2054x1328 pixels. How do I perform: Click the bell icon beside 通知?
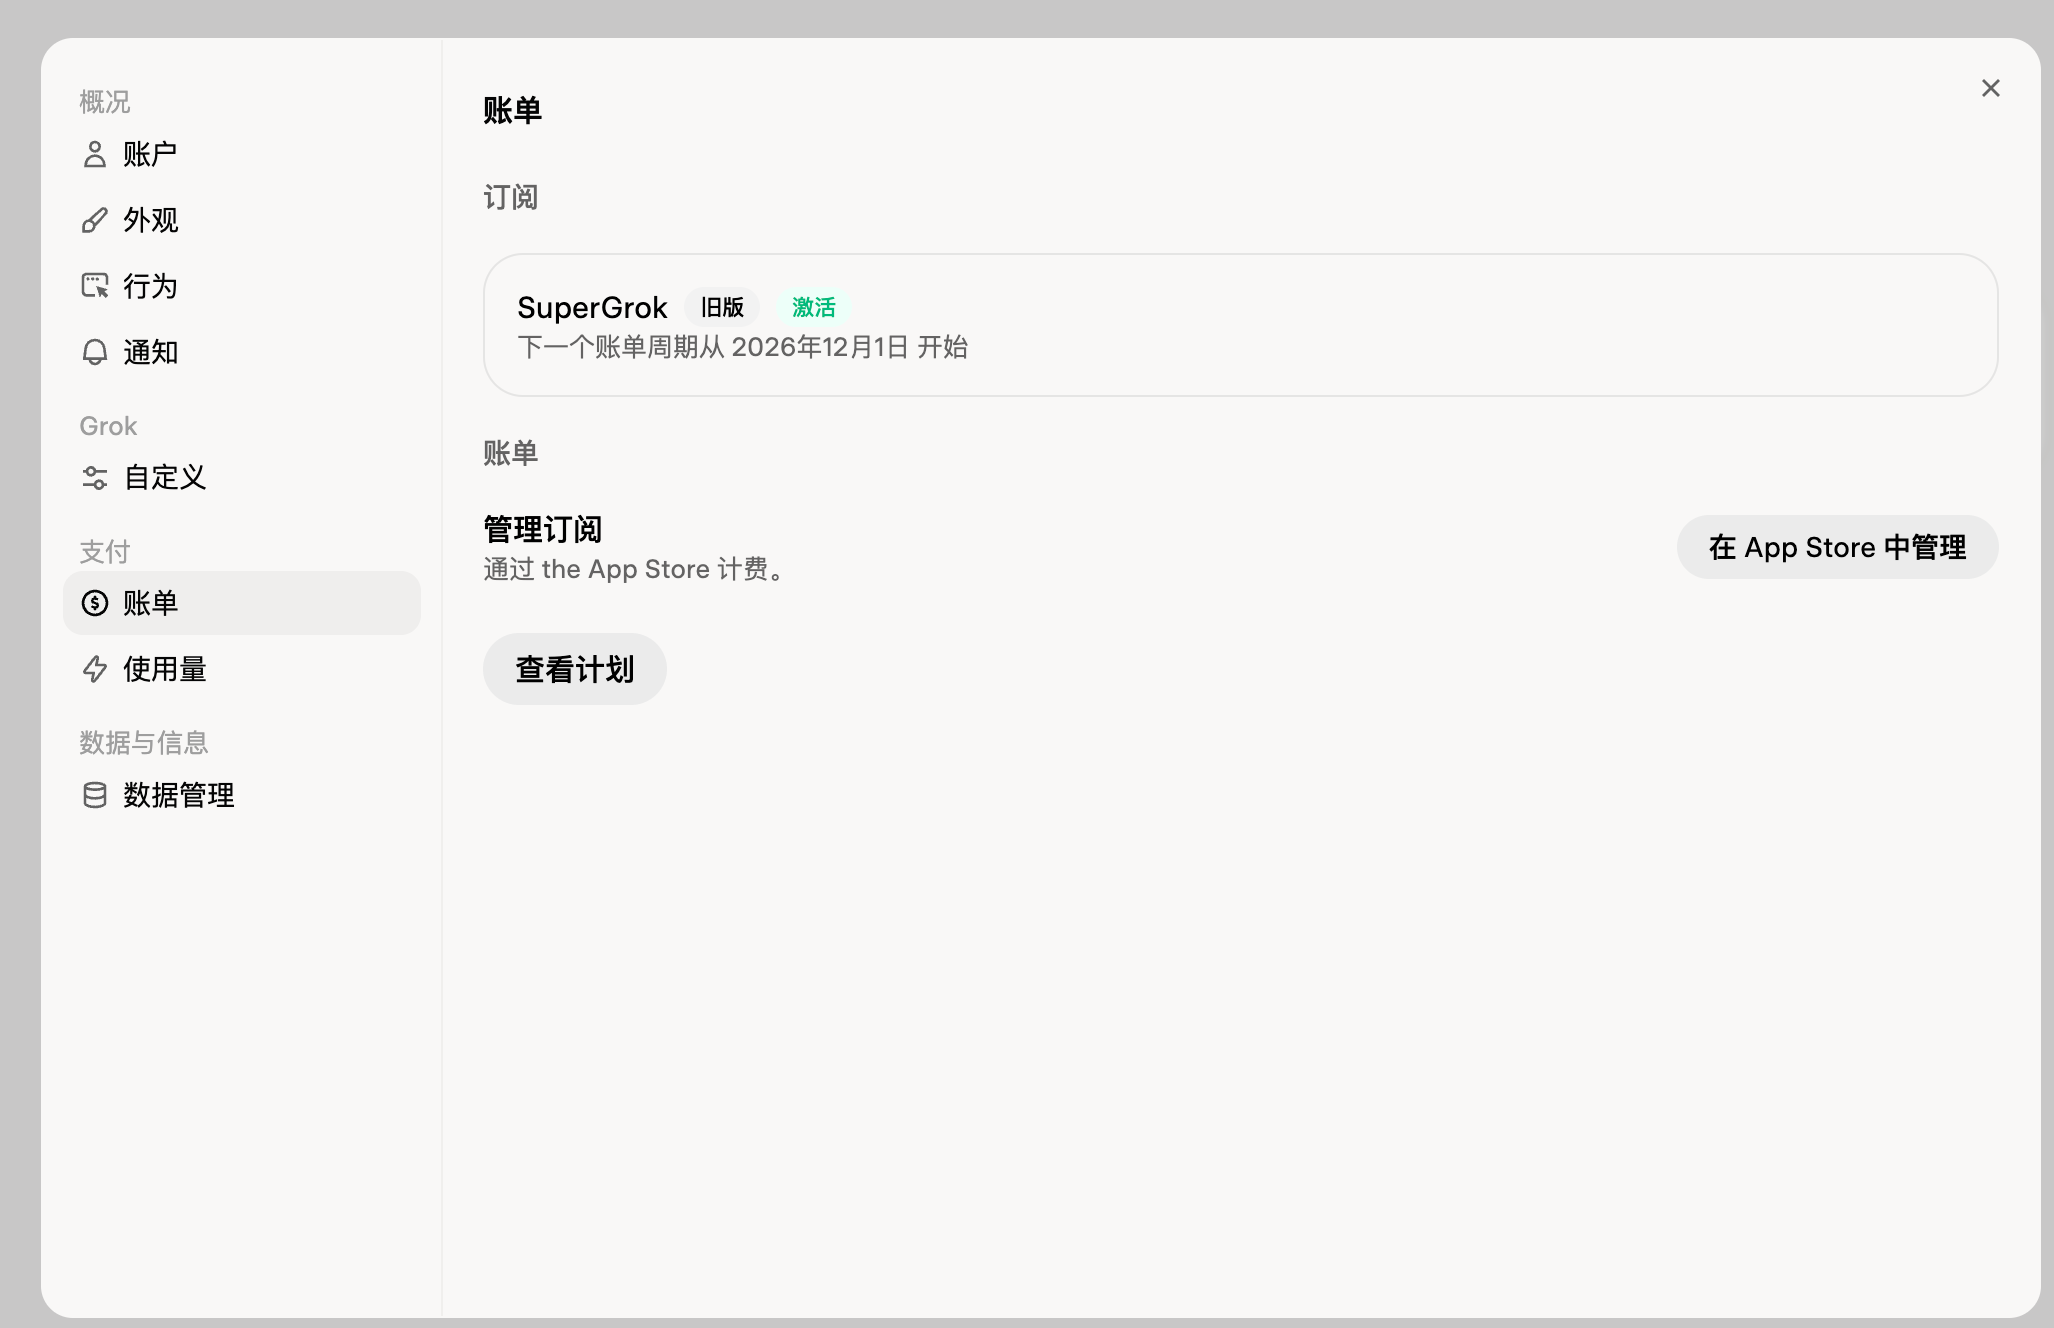[x=95, y=352]
